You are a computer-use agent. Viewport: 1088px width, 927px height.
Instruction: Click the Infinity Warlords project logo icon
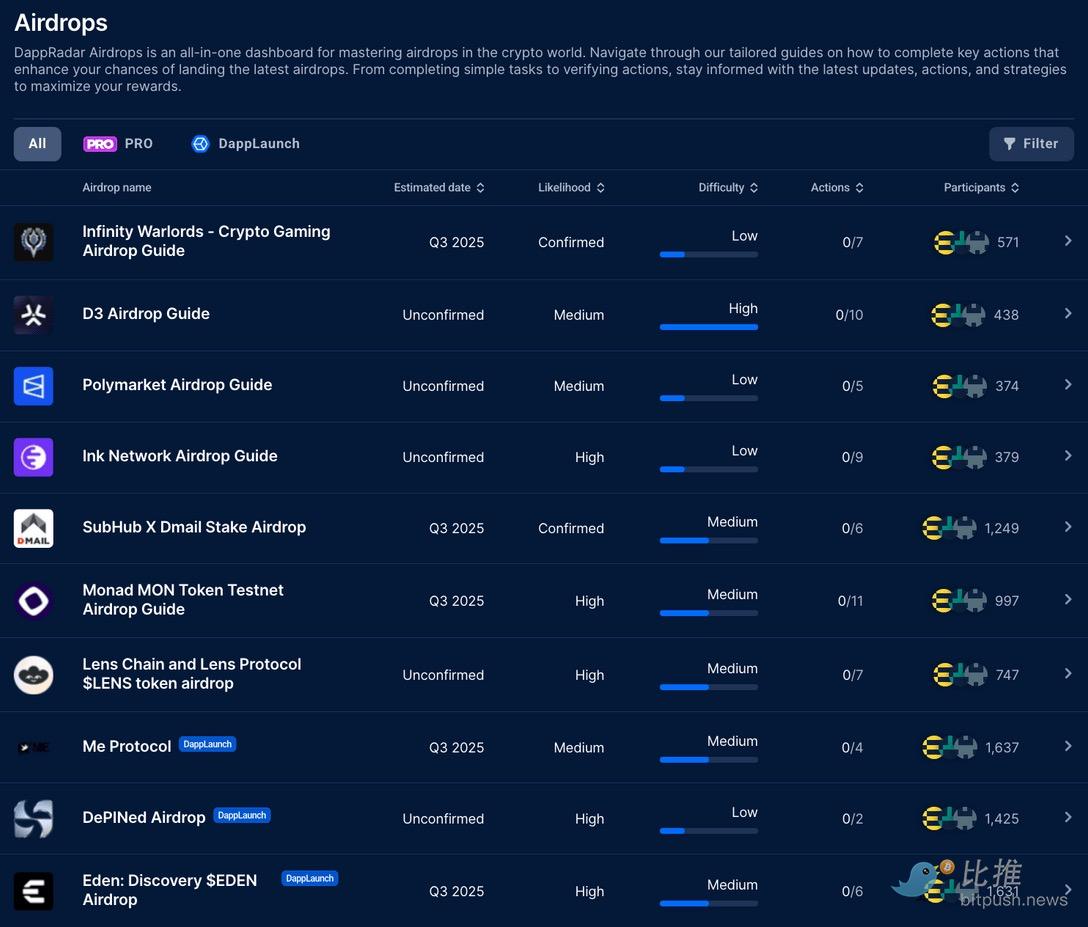click(x=33, y=241)
